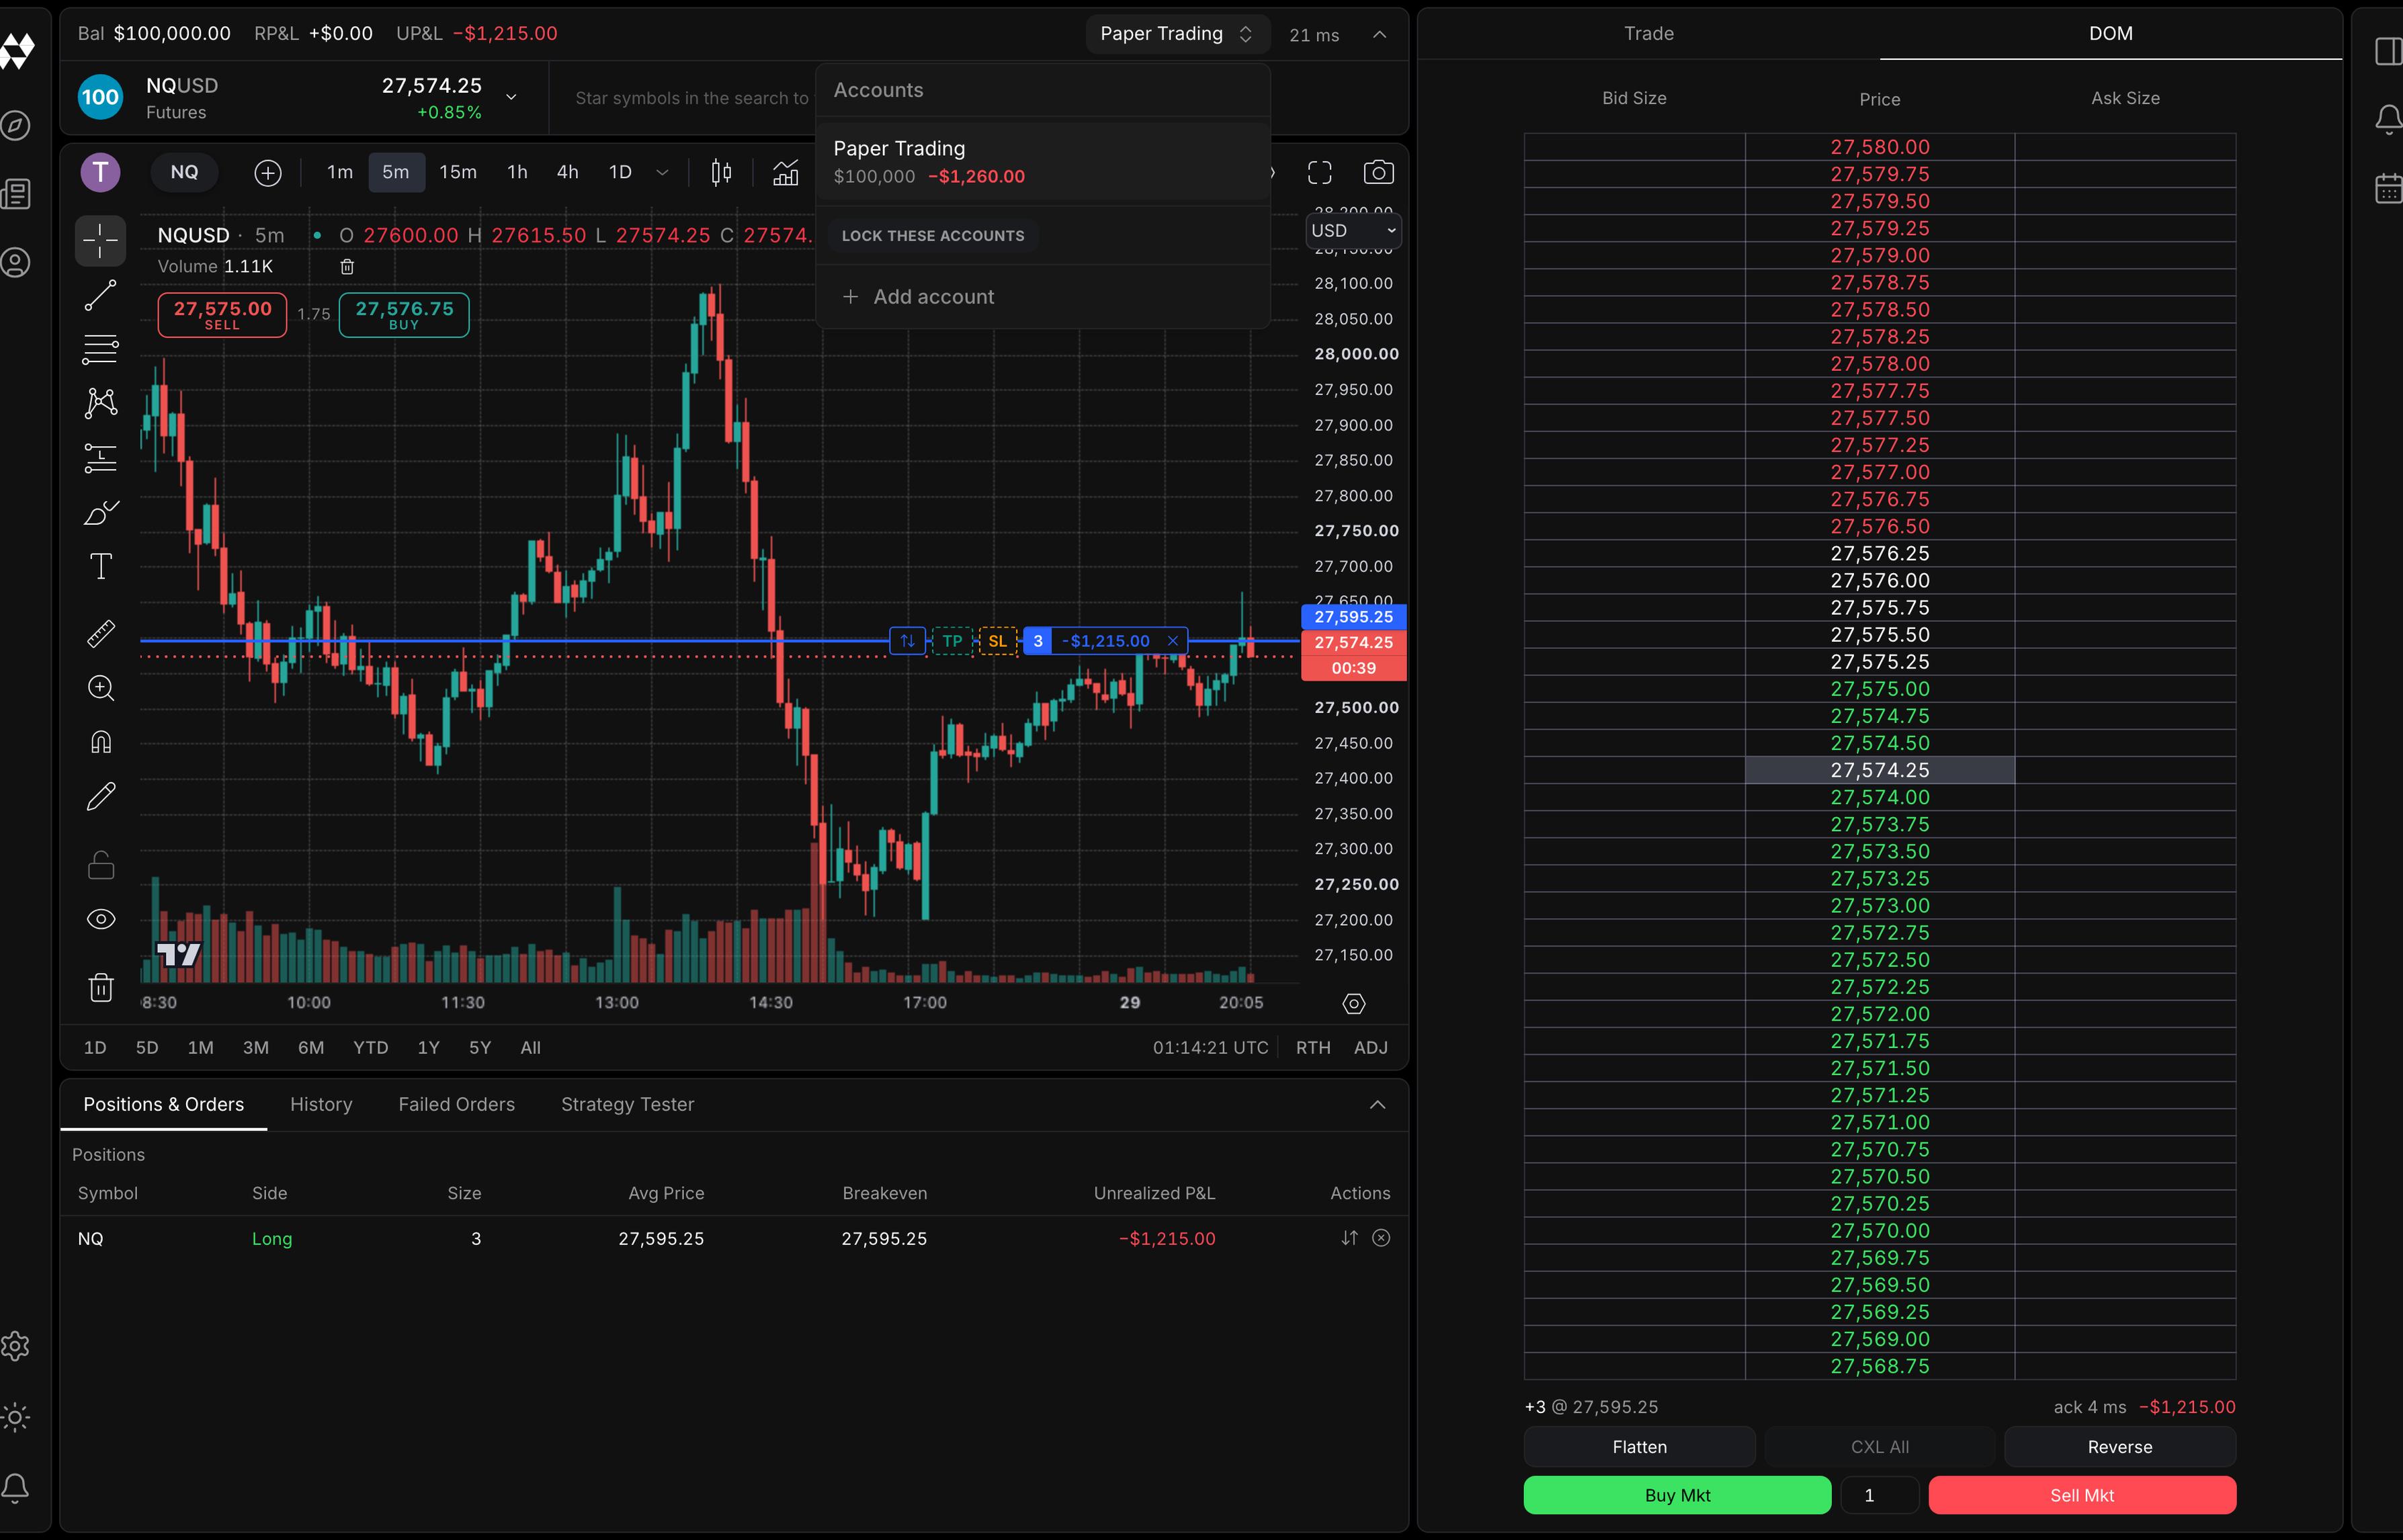This screenshot has width=2403, height=1540.
Task: Toggle the lock drawings icon
Action: 100,864
